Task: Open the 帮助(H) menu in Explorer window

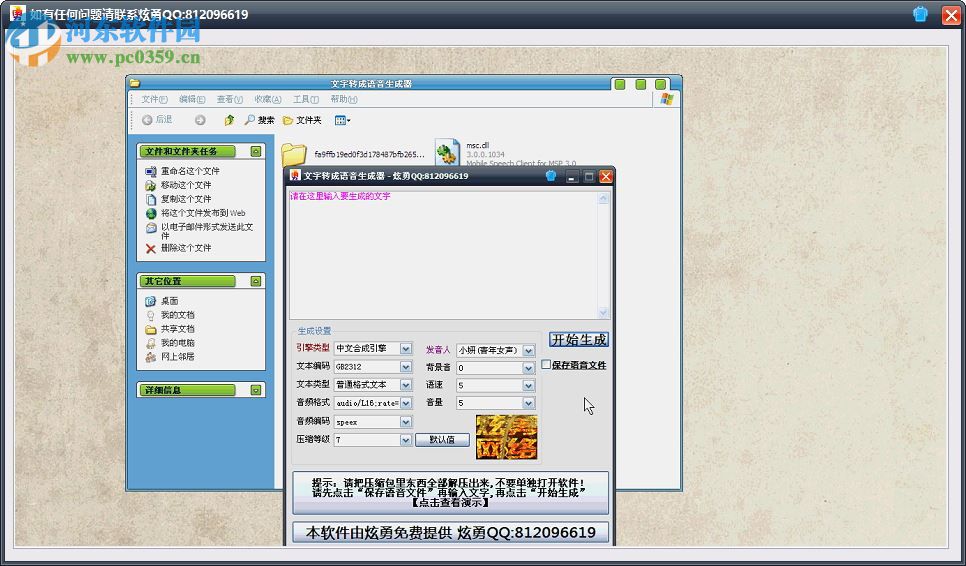Action: point(344,99)
